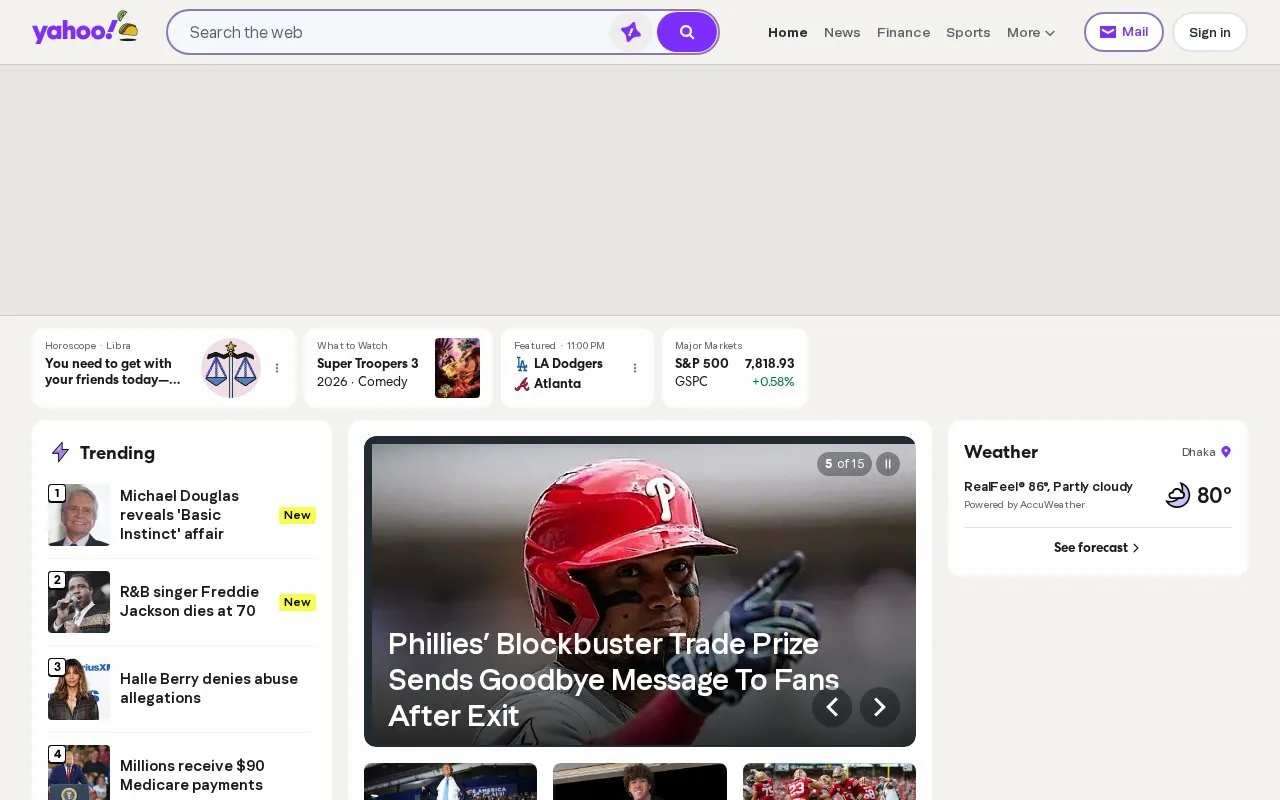This screenshot has height=800, width=1280.
Task: Click the S&P 500 market label
Action: (702, 364)
